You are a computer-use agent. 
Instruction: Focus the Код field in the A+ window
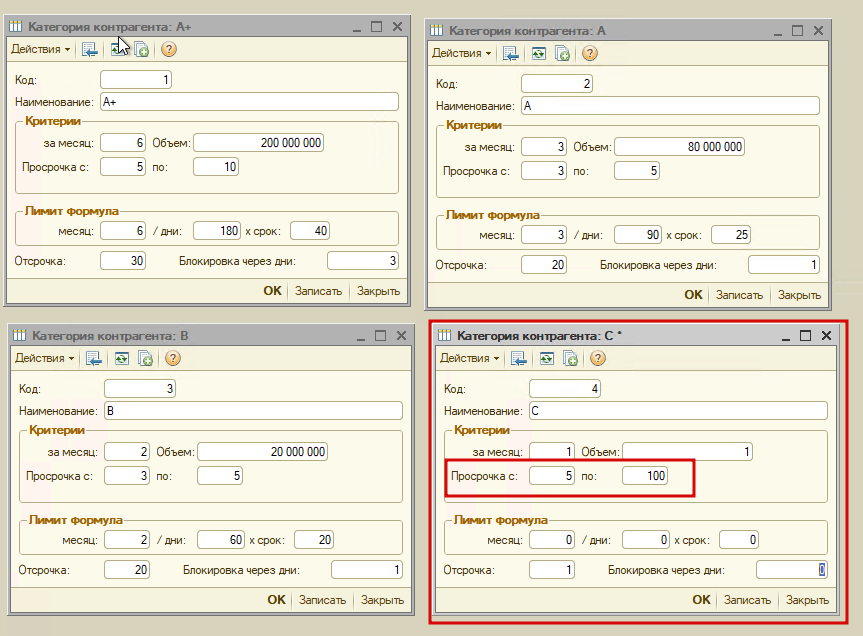click(x=136, y=80)
